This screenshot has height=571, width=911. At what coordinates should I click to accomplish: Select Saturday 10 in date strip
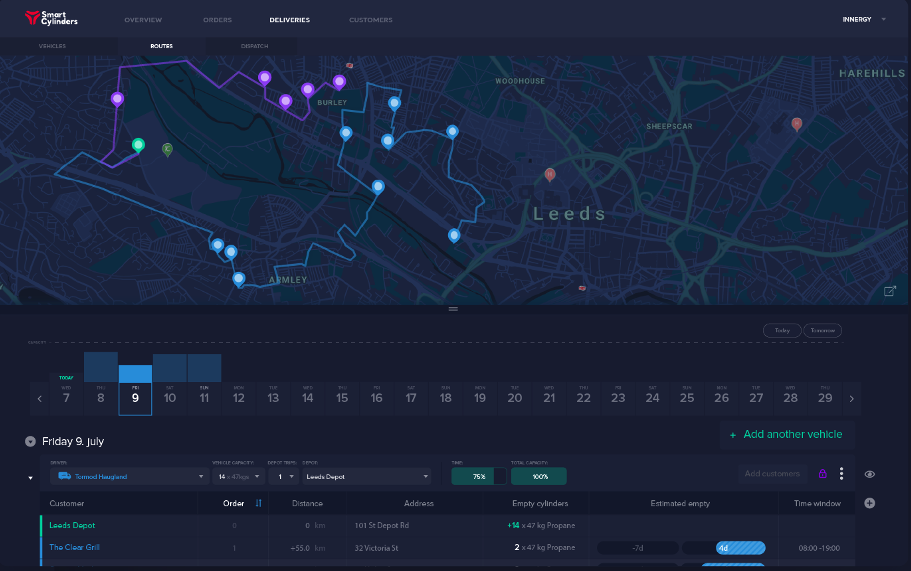pos(170,398)
